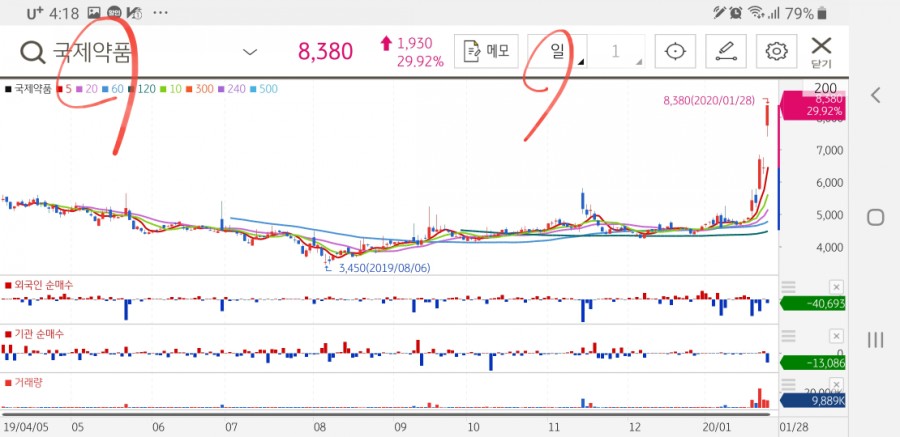Expand the stock selector chevron
This screenshot has width=900, height=437.
pyautogui.click(x=250, y=52)
